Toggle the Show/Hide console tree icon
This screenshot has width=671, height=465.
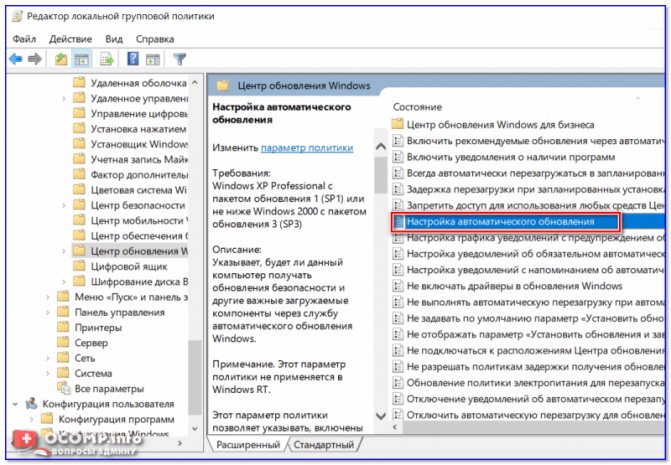point(81,59)
